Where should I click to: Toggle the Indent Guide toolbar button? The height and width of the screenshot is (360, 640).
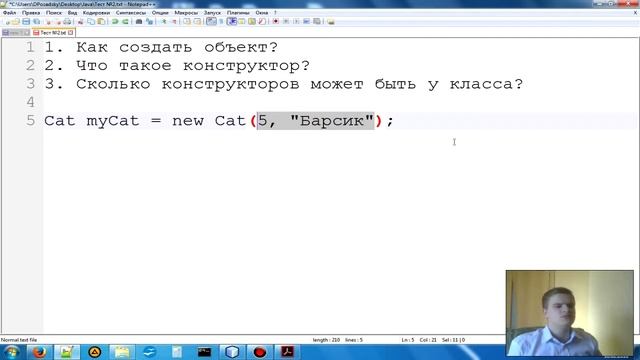point(231,21)
